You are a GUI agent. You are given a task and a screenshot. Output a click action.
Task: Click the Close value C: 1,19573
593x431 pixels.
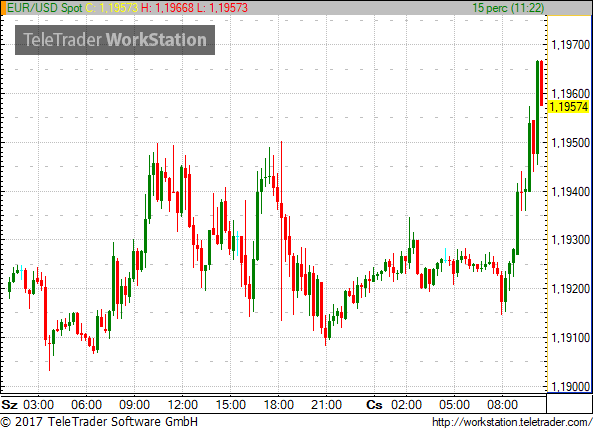(x=112, y=8)
